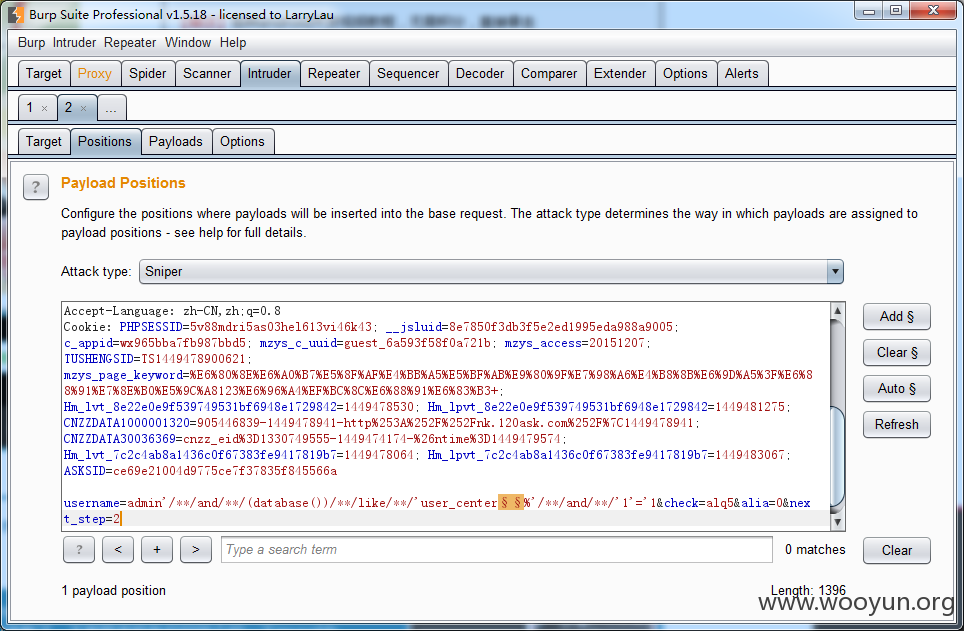Switch to the Proxy tab

click(95, 74)
